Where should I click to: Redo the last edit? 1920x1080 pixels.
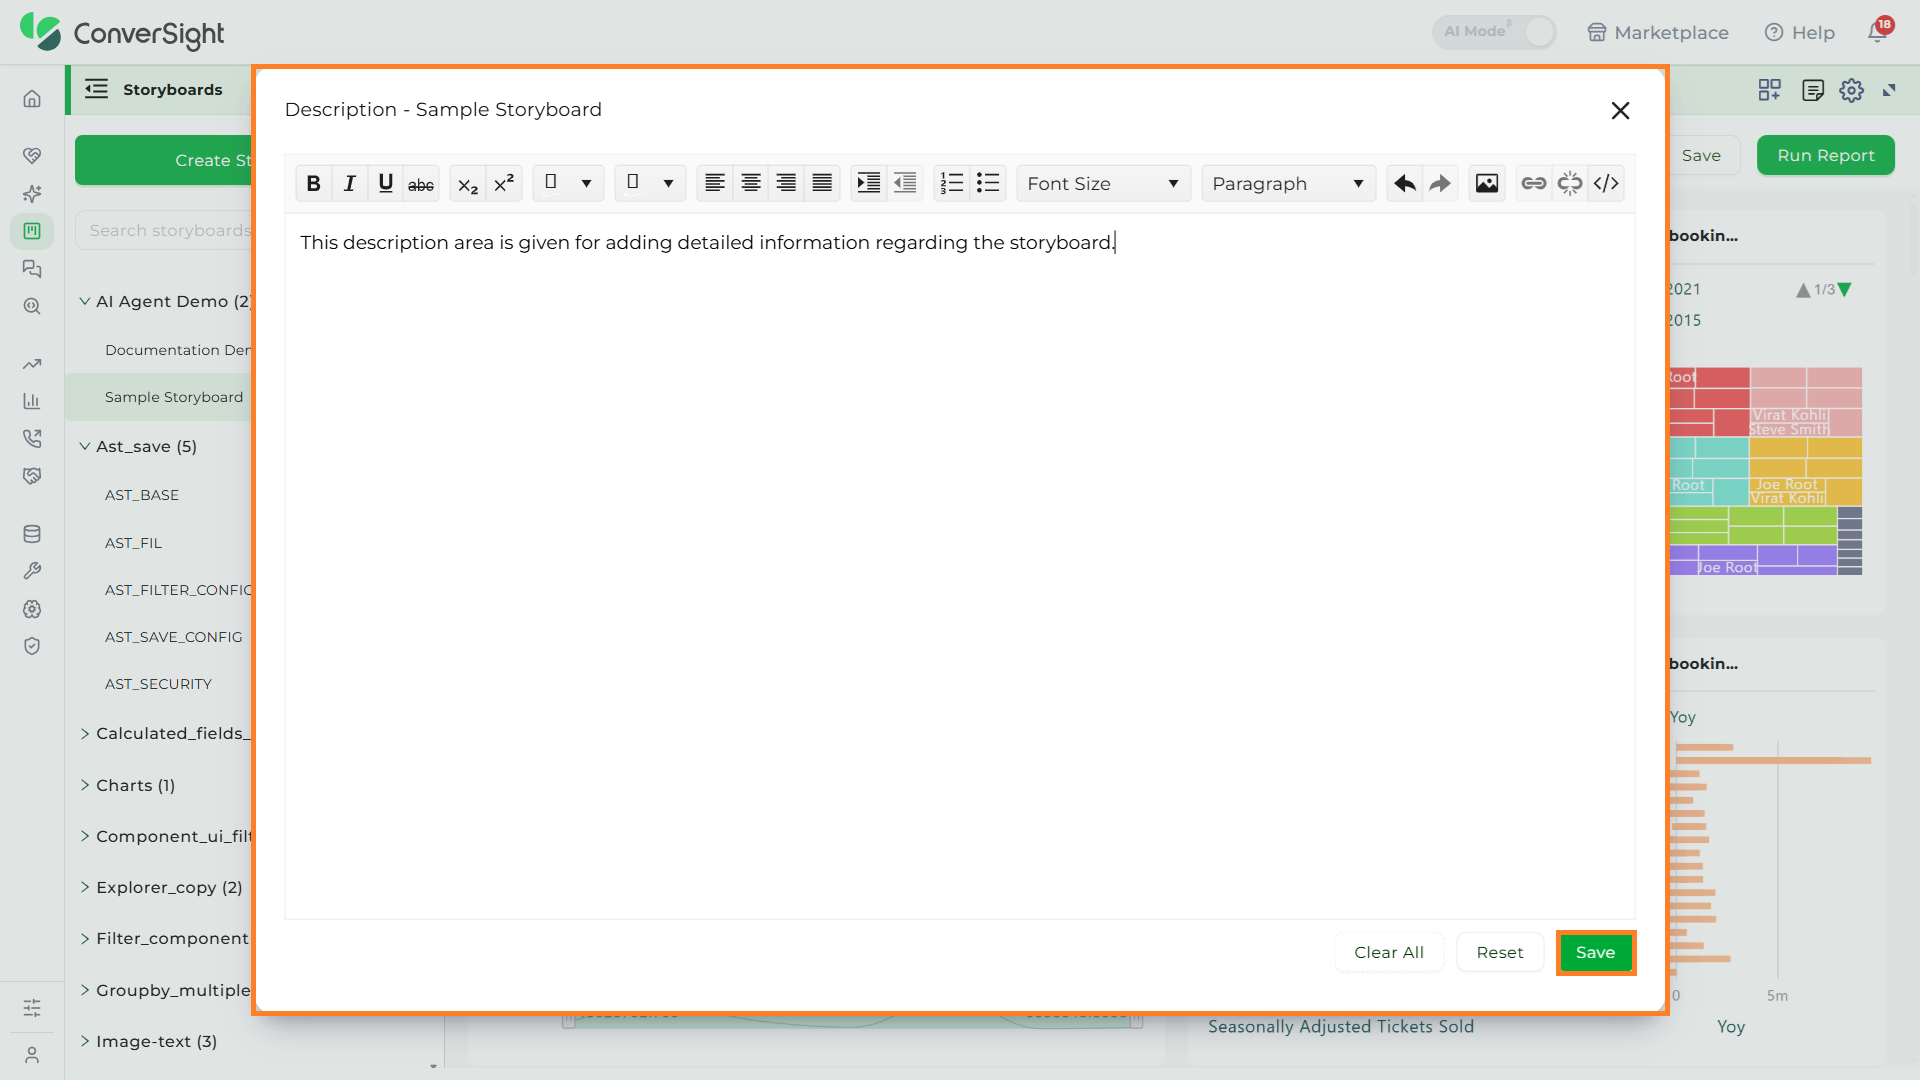pyautogui.click(x=1440, y=184)
